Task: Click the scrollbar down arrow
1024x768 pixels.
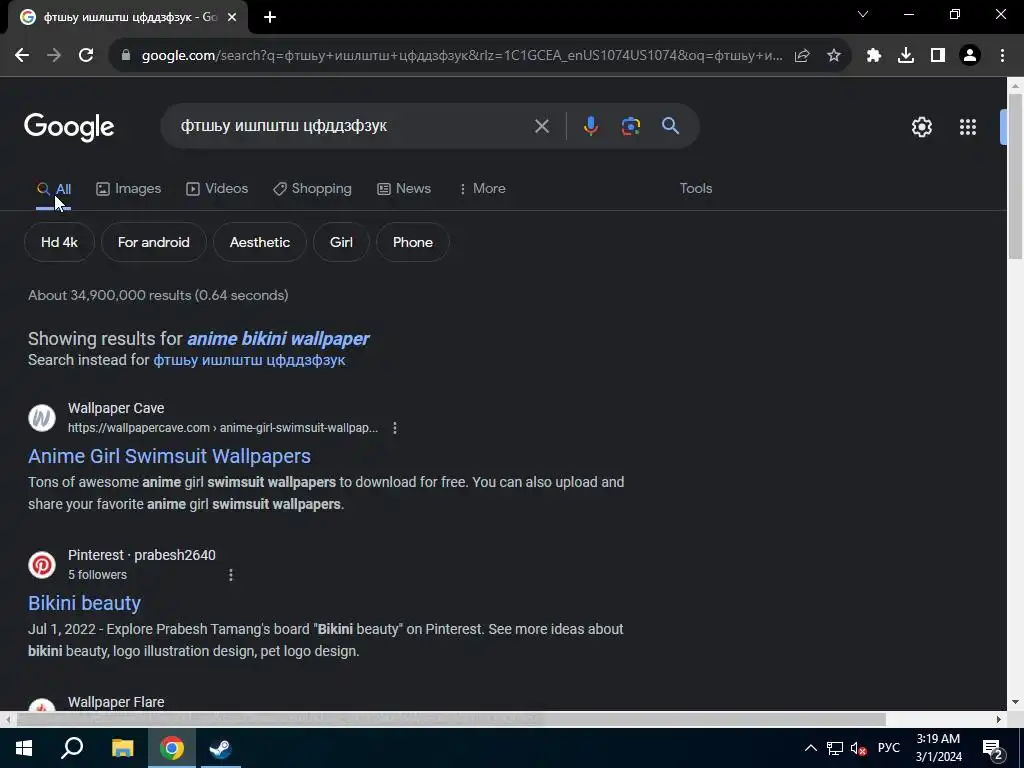Action: point(1015,702)
